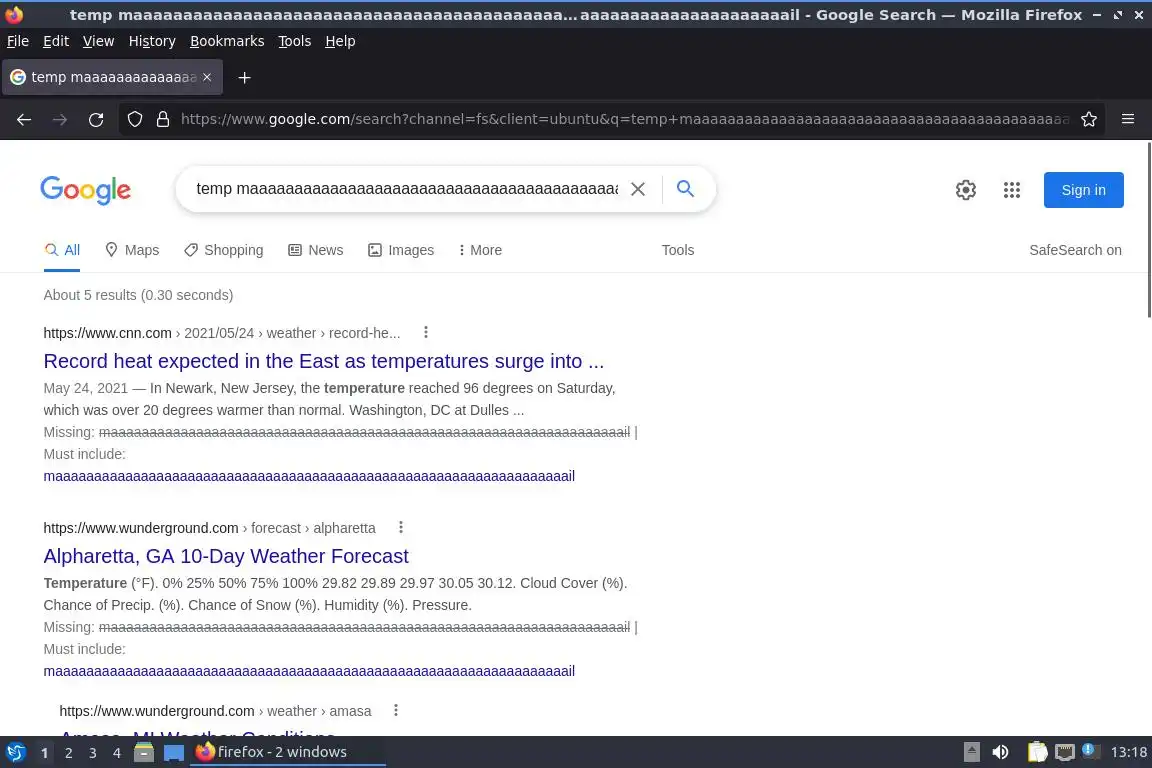
Task: Open the Tools menu in menu bar
Action: (x=295, y=41)
